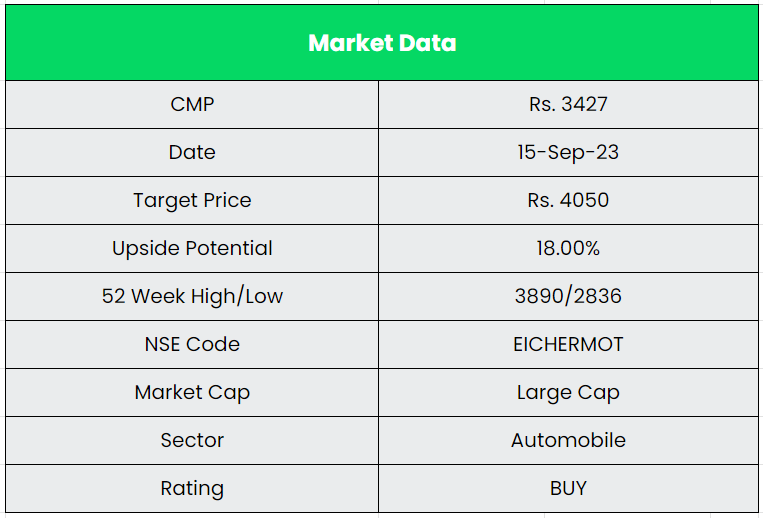The height and width of the screenshot is (518, 763).
Task: Click the 18.00% value cell
Action: coord(568,248)
